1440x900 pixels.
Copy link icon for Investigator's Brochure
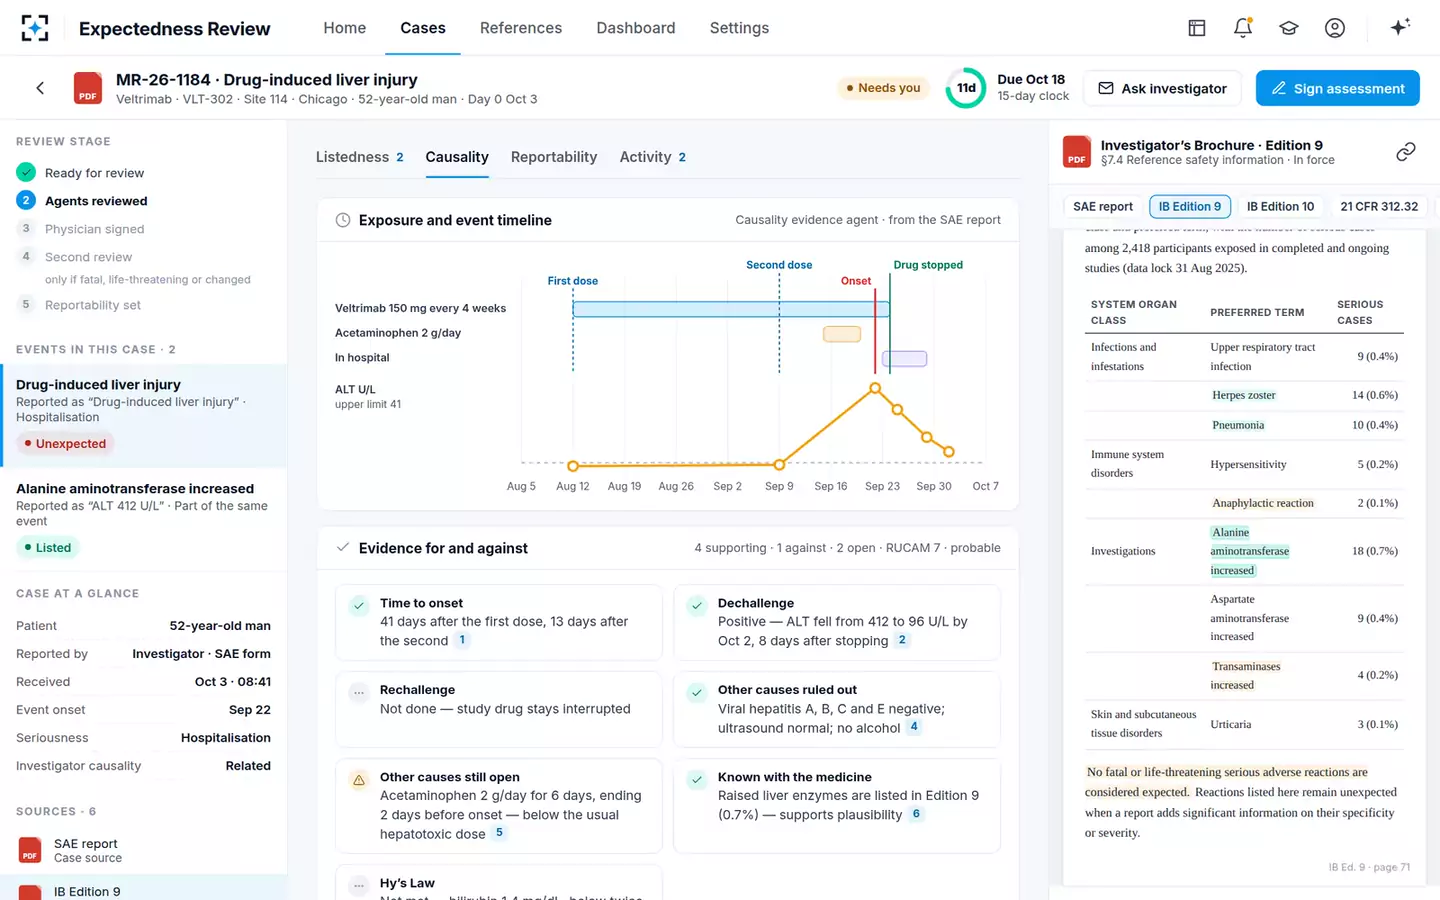click(x=1406, y=152)
